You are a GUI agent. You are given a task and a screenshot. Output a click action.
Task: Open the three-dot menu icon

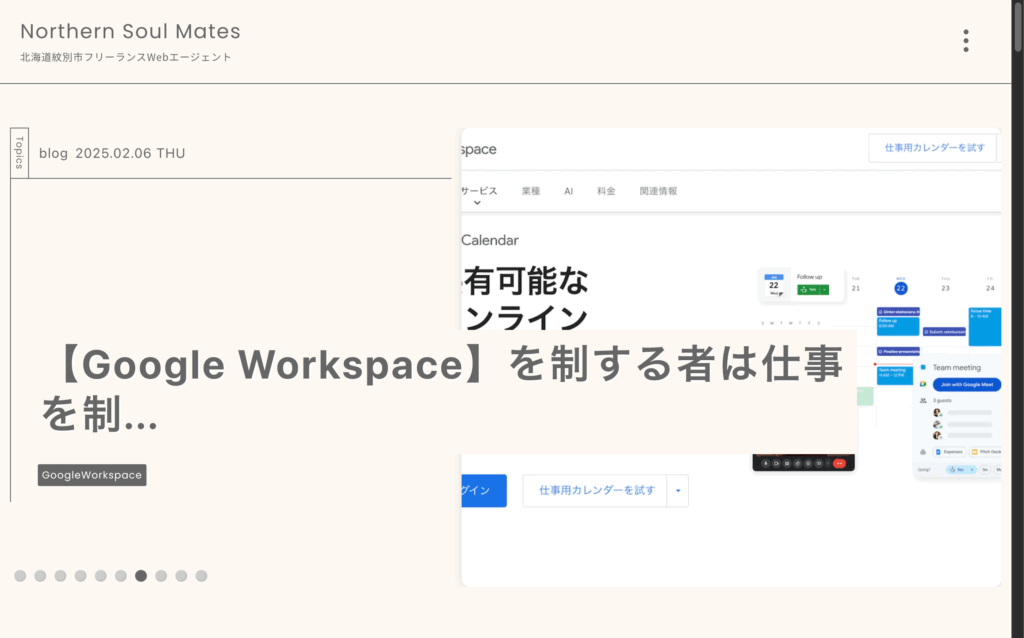pyautogui.click(x=966, y=40)
